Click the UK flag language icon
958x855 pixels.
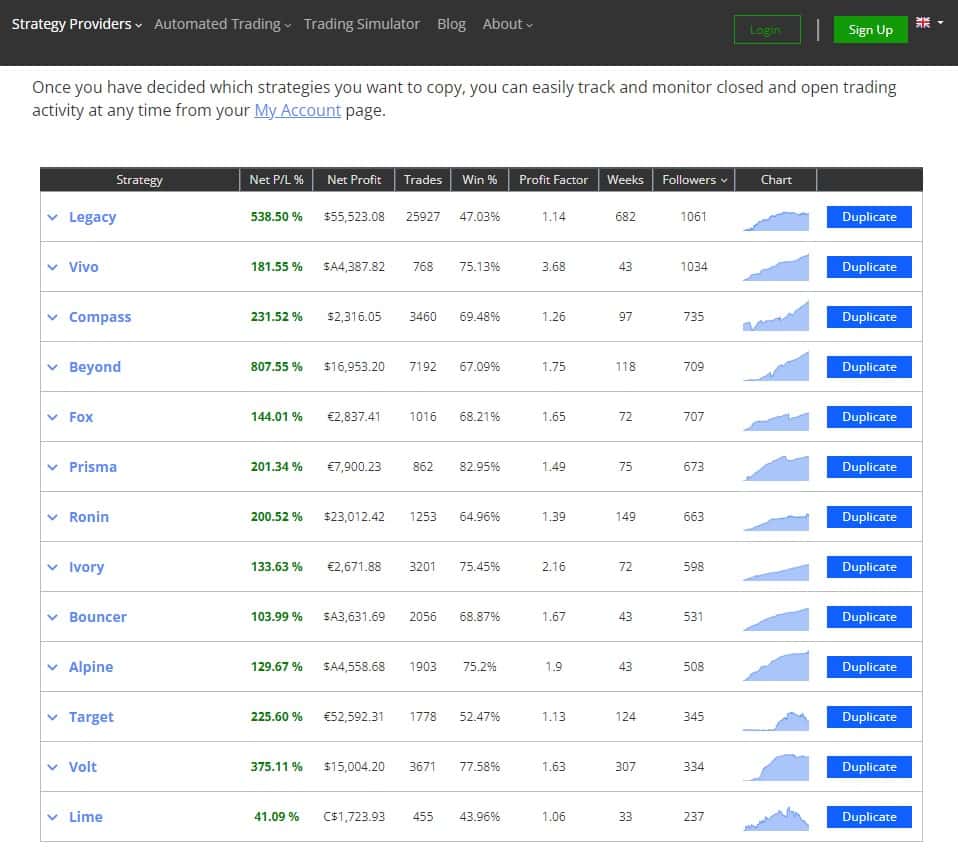click(923, 23)
